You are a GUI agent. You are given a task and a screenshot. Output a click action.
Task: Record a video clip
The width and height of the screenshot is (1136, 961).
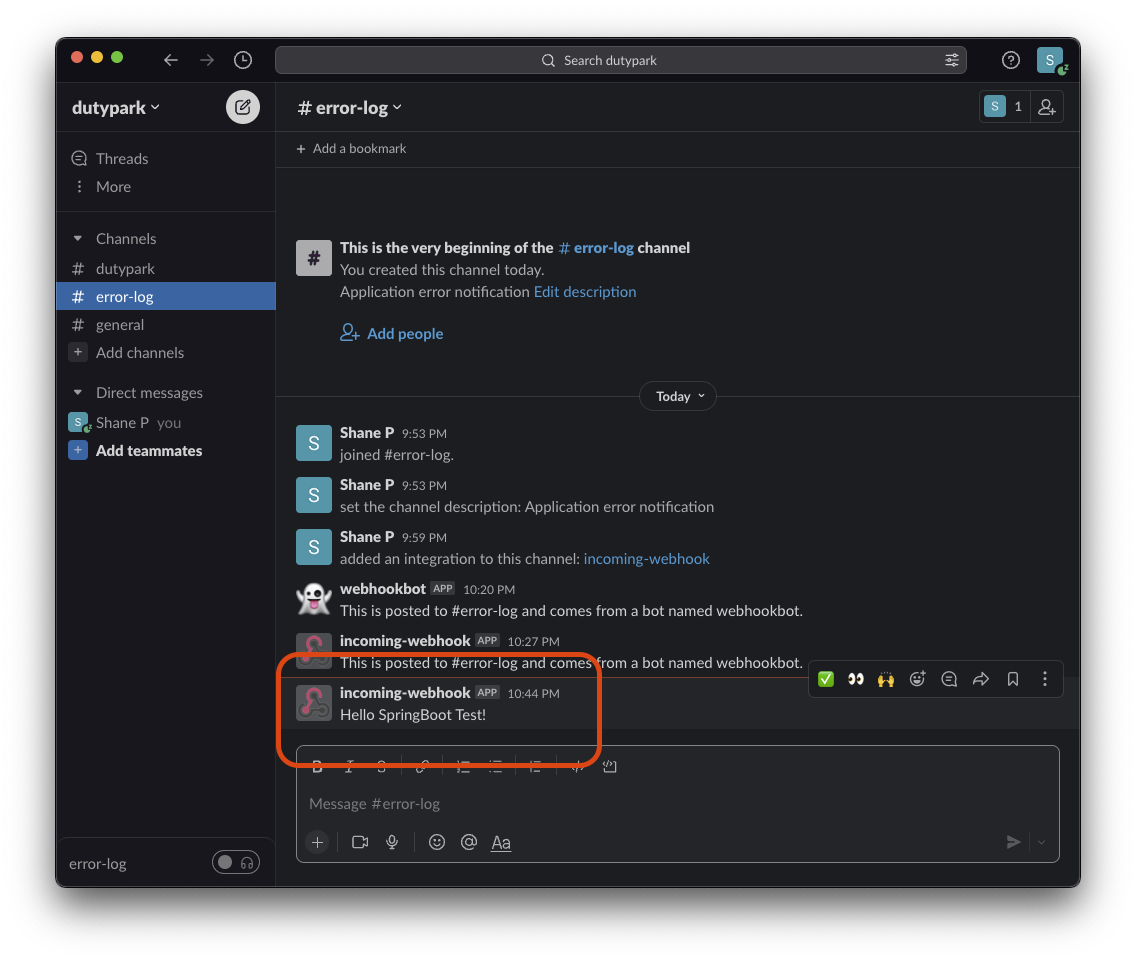[x=360, y=842]
